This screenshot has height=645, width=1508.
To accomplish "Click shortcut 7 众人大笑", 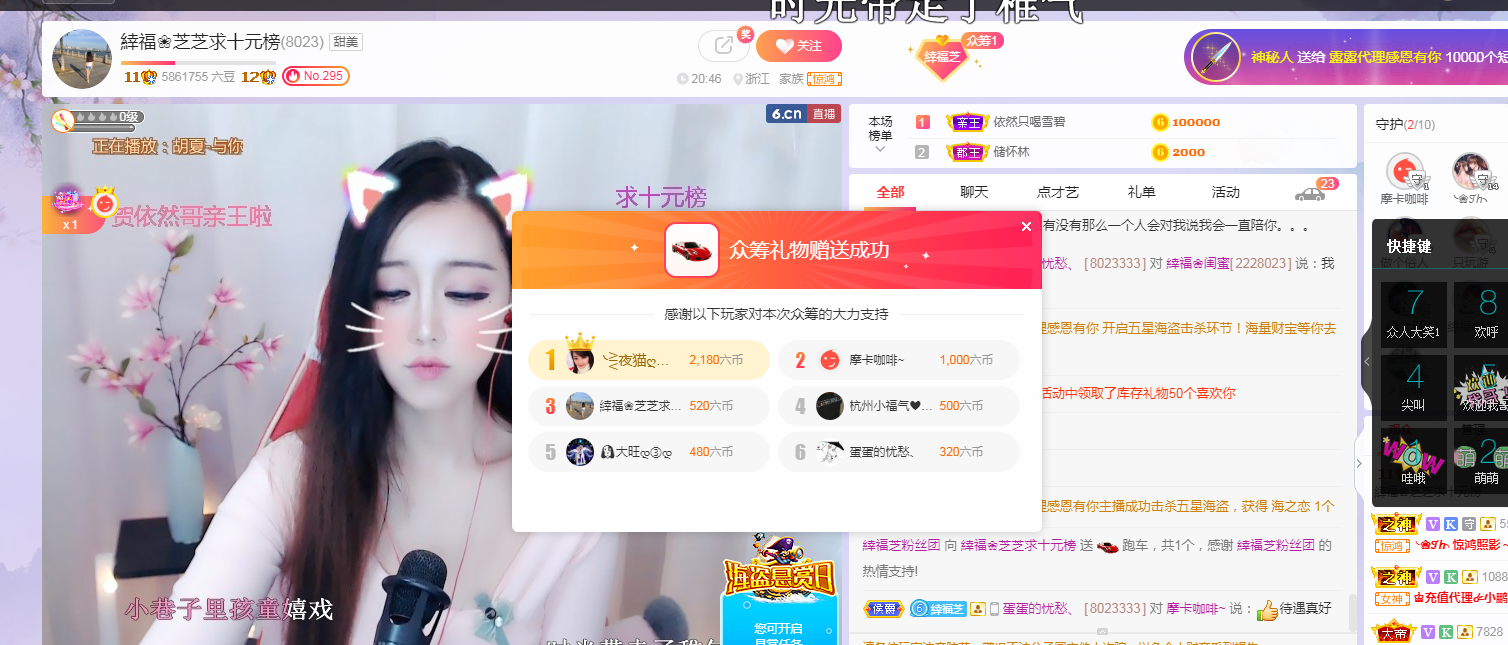I will coord(1414,314).
